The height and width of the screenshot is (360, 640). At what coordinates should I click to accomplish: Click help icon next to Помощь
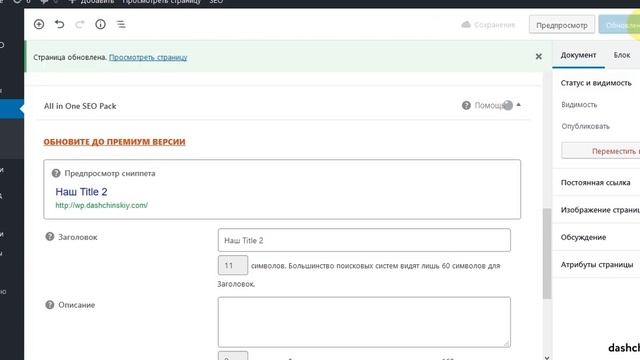click(466, 106)
